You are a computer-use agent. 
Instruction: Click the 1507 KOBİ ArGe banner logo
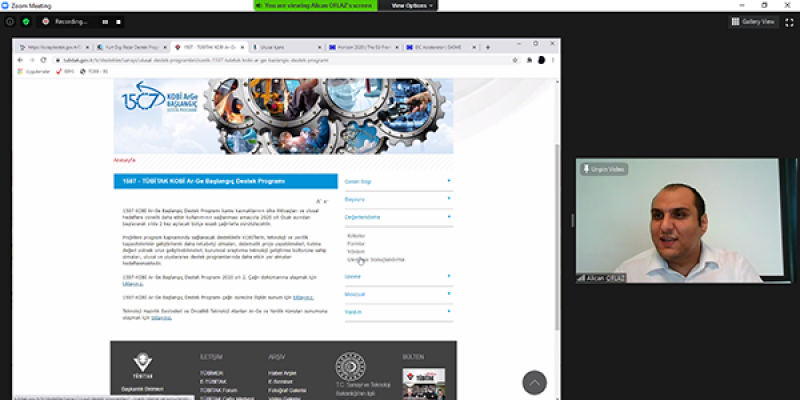(x=159, y=97)
